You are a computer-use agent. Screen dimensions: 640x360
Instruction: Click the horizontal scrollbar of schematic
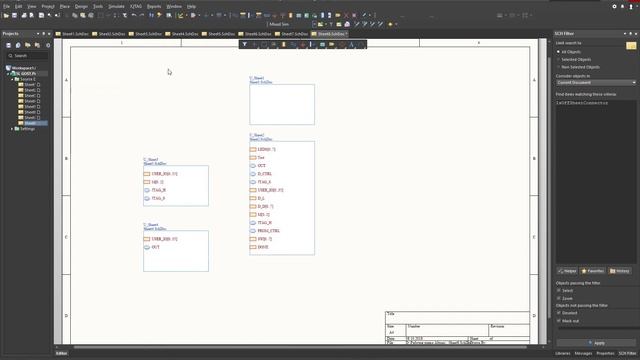pyautogui.click(x=300, y=347)
